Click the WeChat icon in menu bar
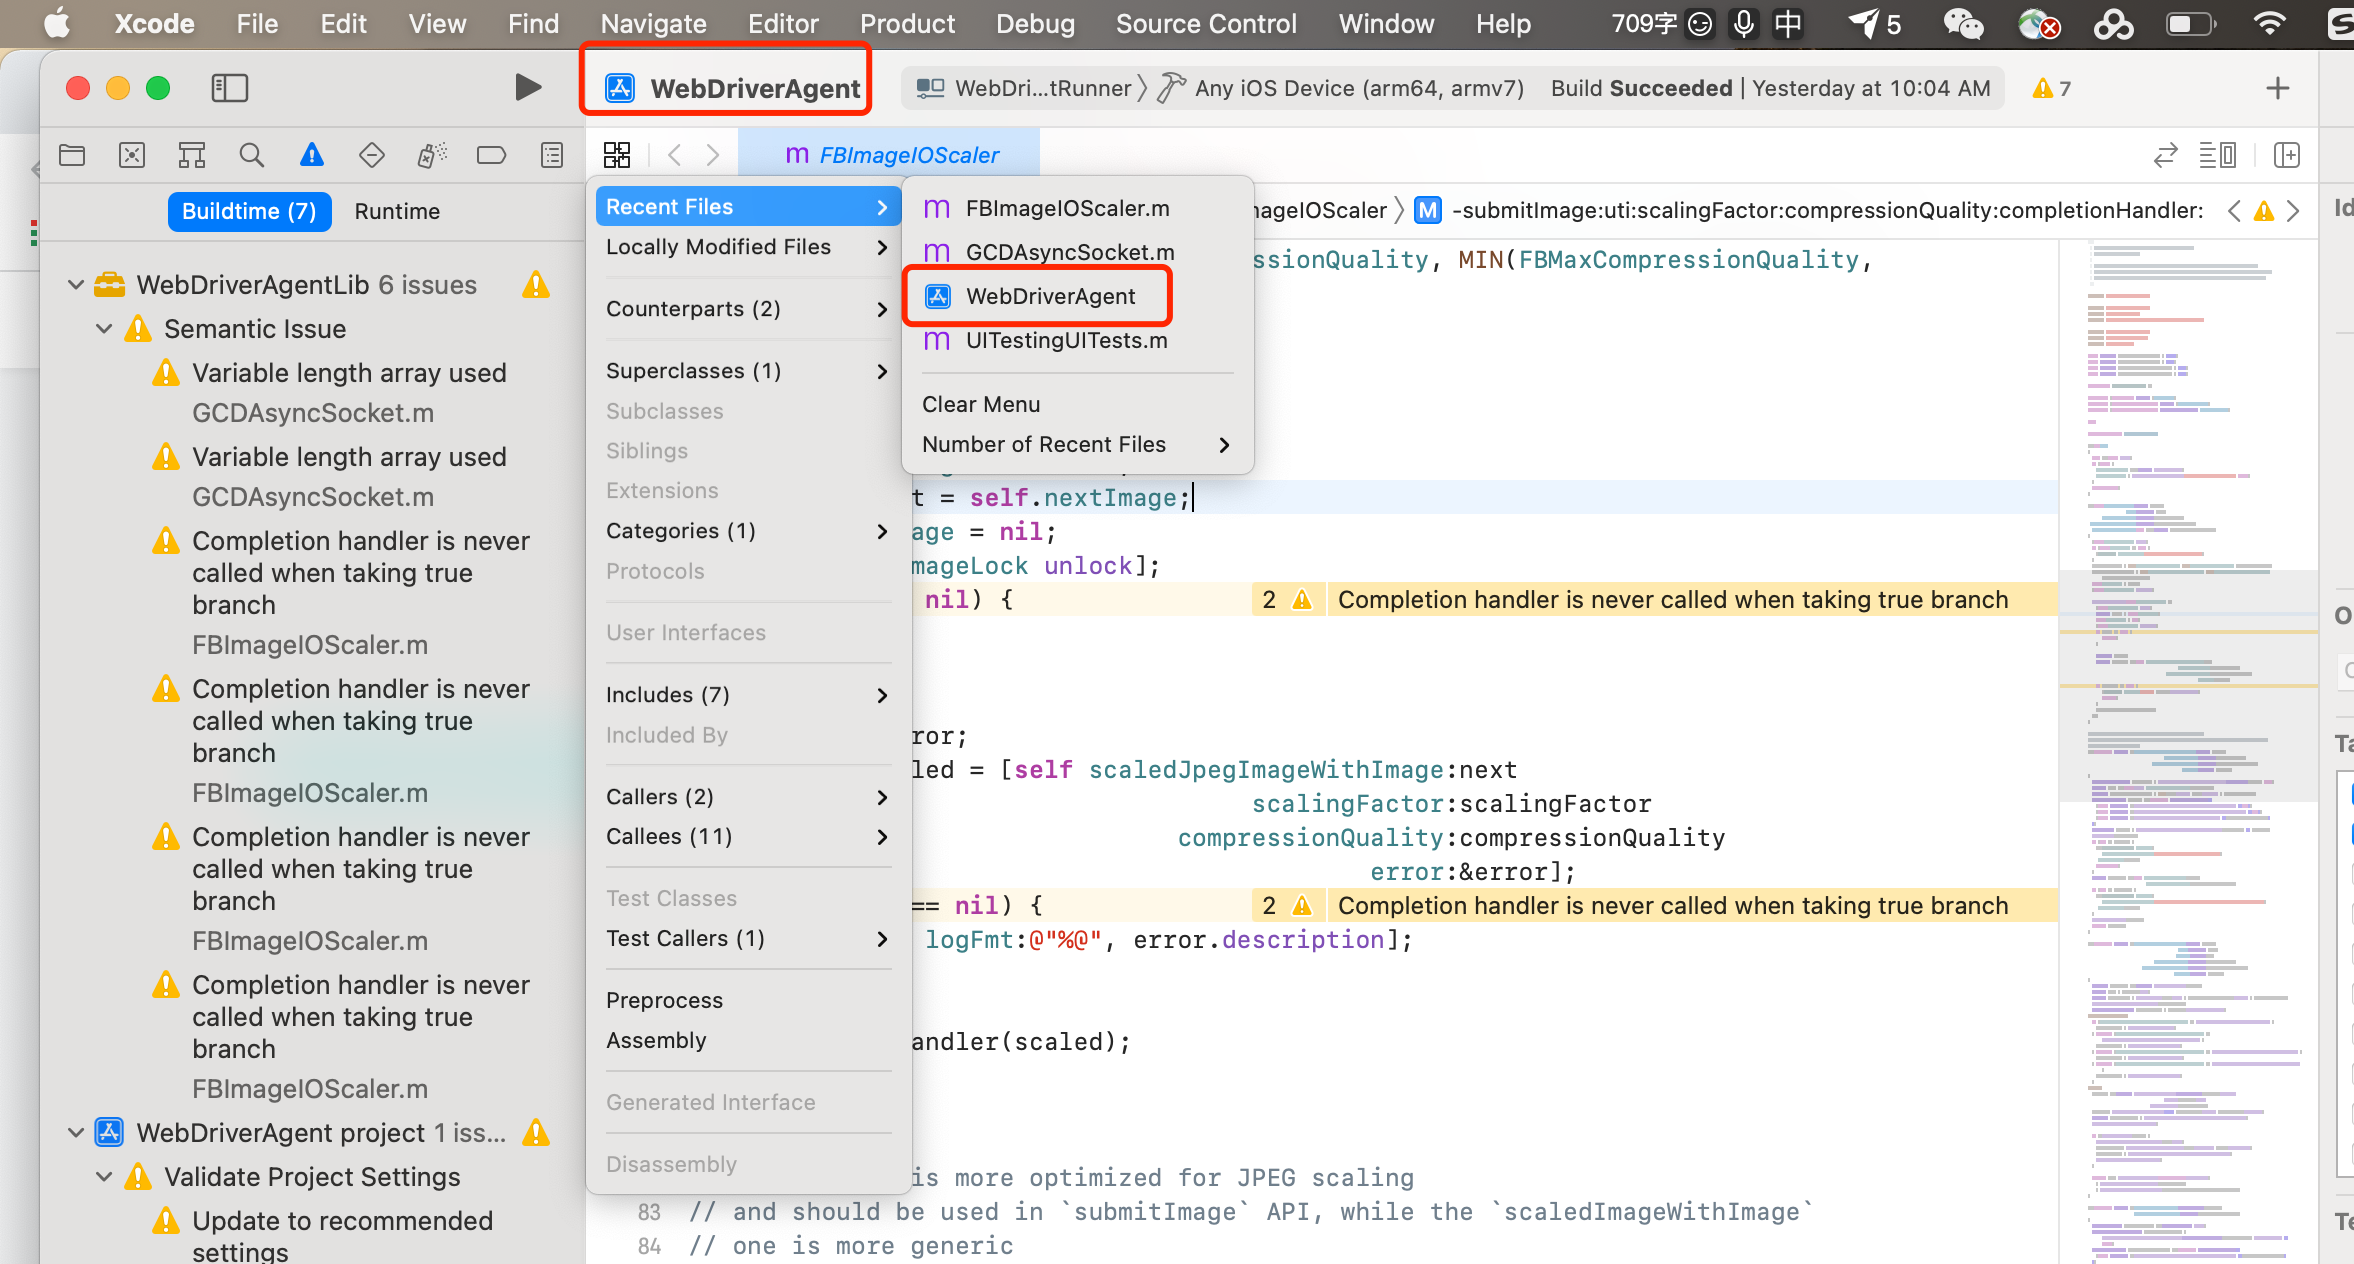Viewport: 2354px width, 1264px height. [1963, 24]
